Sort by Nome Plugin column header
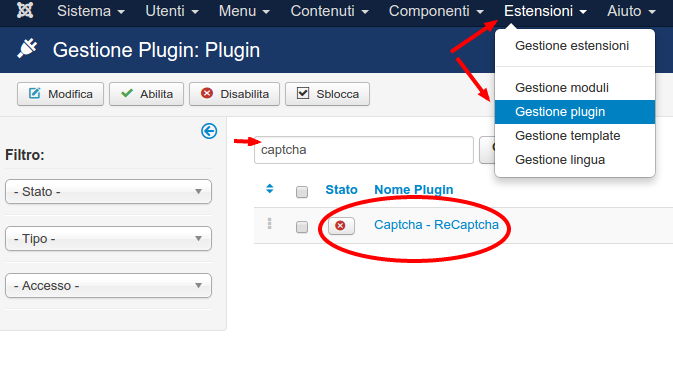The height and width of the screenshot is (379, 673). click(x=413, y=189)
